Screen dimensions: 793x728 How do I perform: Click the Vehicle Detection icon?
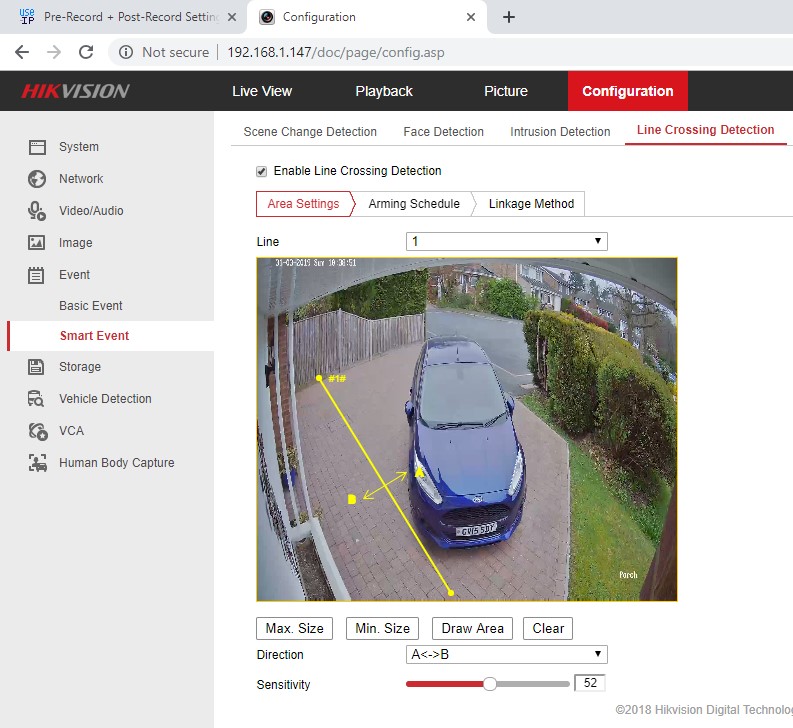pos(37,399)
